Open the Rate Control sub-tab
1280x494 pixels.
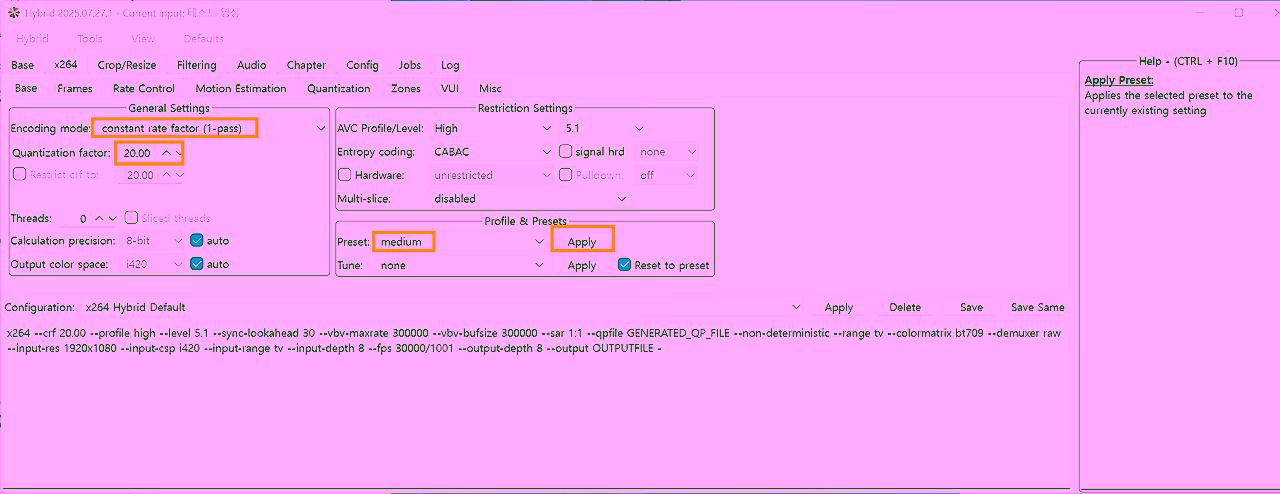pyautogui.click(x=144, y=88)
